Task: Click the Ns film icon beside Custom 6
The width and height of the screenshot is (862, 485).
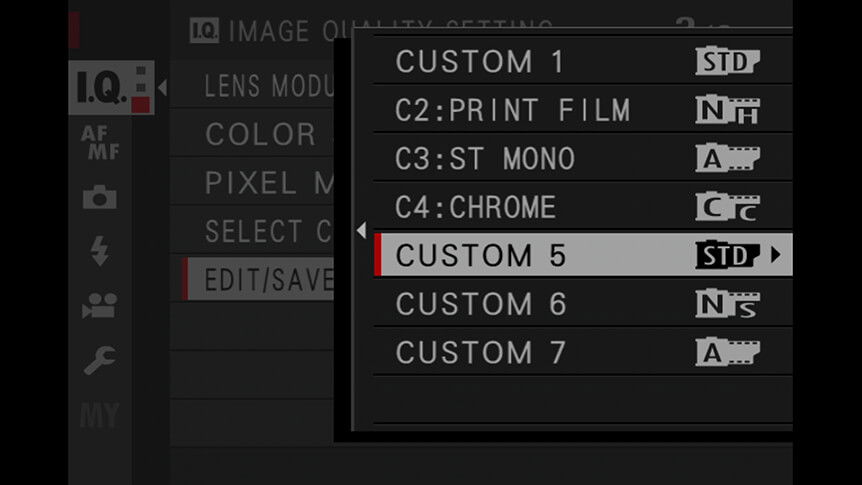Action: 727,304
